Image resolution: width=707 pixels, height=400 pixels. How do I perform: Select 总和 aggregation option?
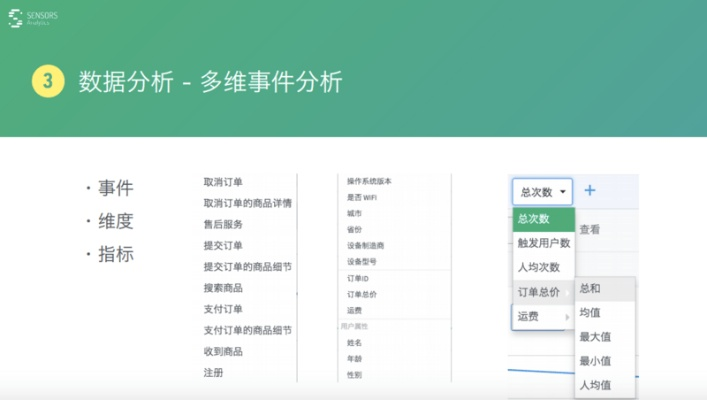[x=591, y=289]
